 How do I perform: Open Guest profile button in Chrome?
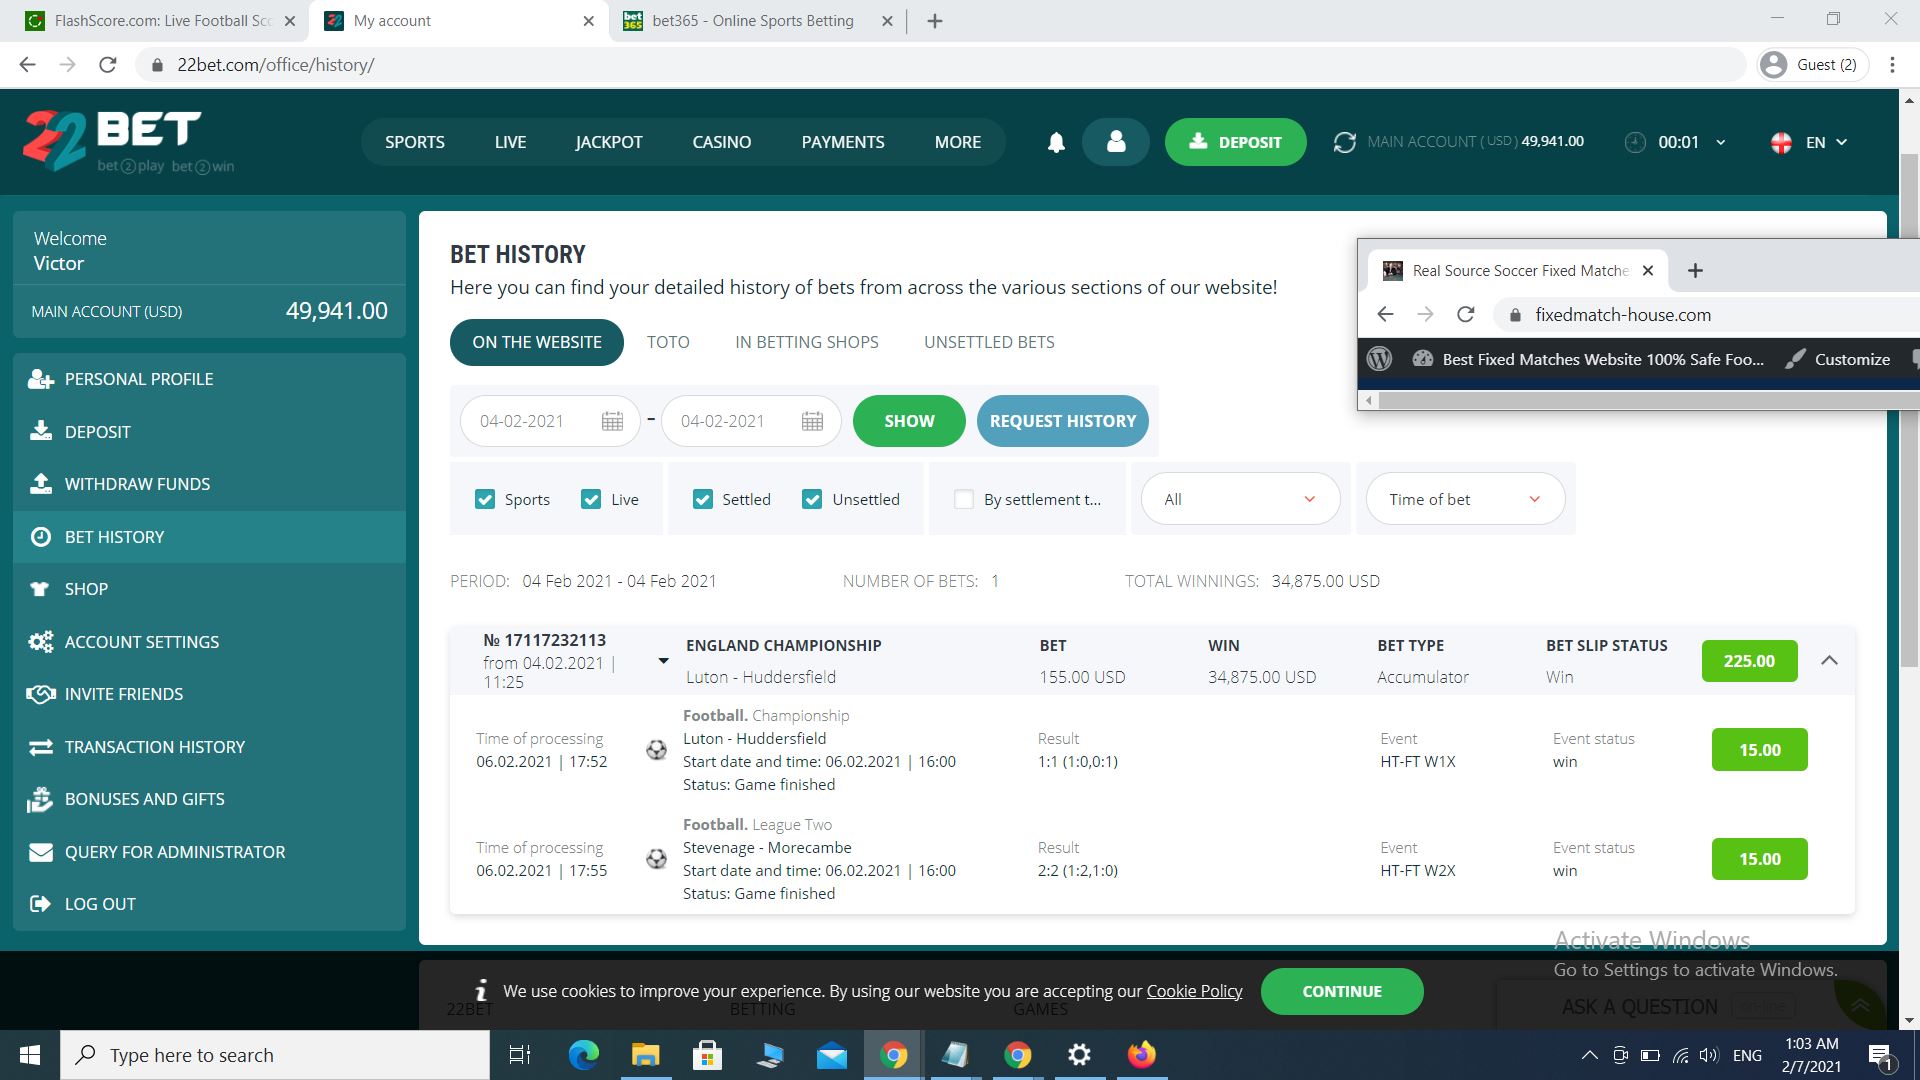tap(1813, 65)
